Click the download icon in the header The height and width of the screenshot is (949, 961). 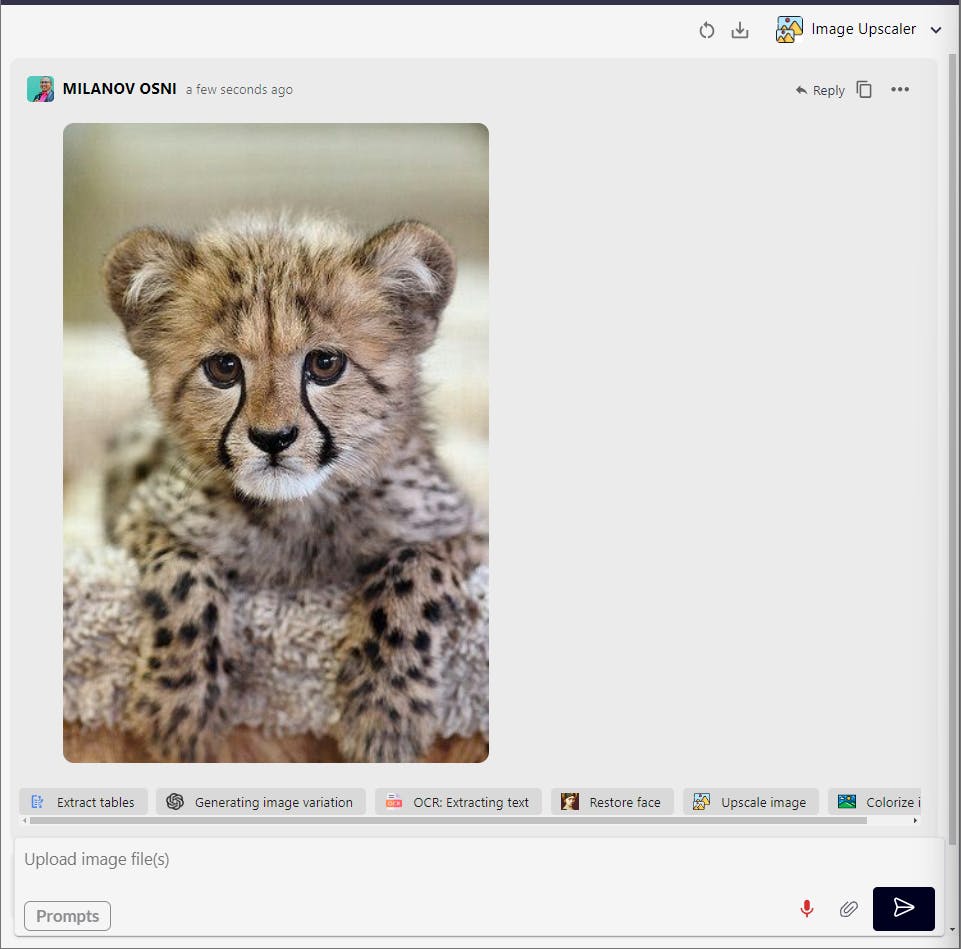(x=739, y=30)
